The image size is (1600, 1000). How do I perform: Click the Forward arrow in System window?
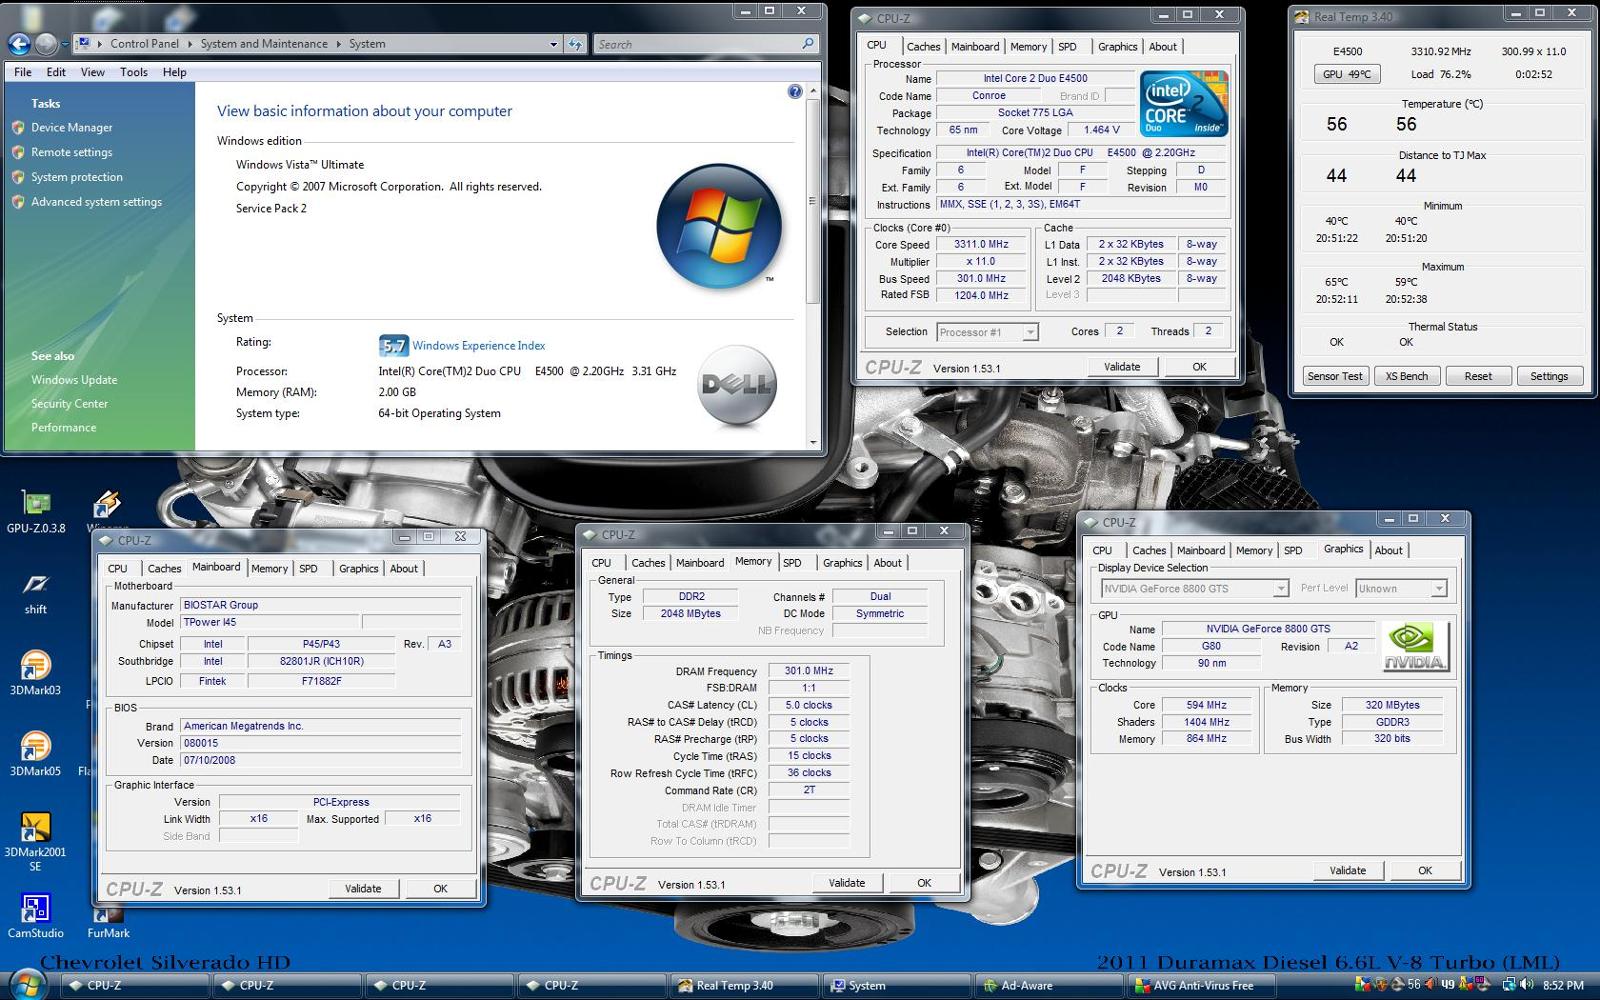[45, 44]
